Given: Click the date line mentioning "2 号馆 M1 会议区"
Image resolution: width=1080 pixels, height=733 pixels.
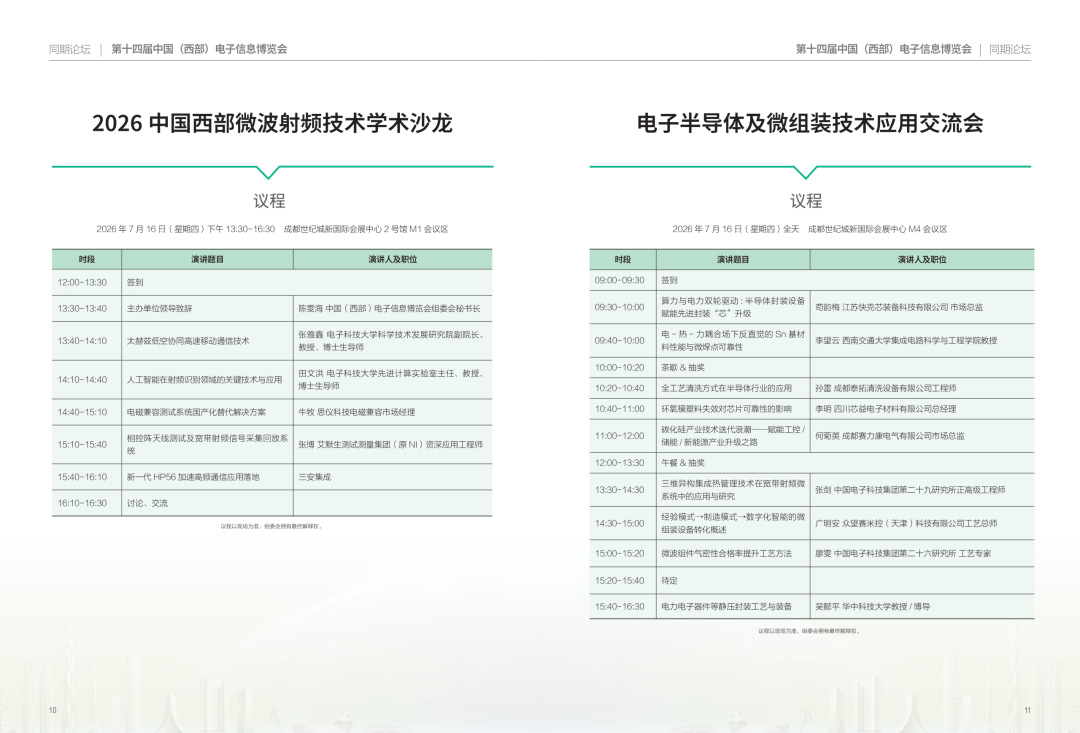Looking at the screenshot, I should (272, 229).
